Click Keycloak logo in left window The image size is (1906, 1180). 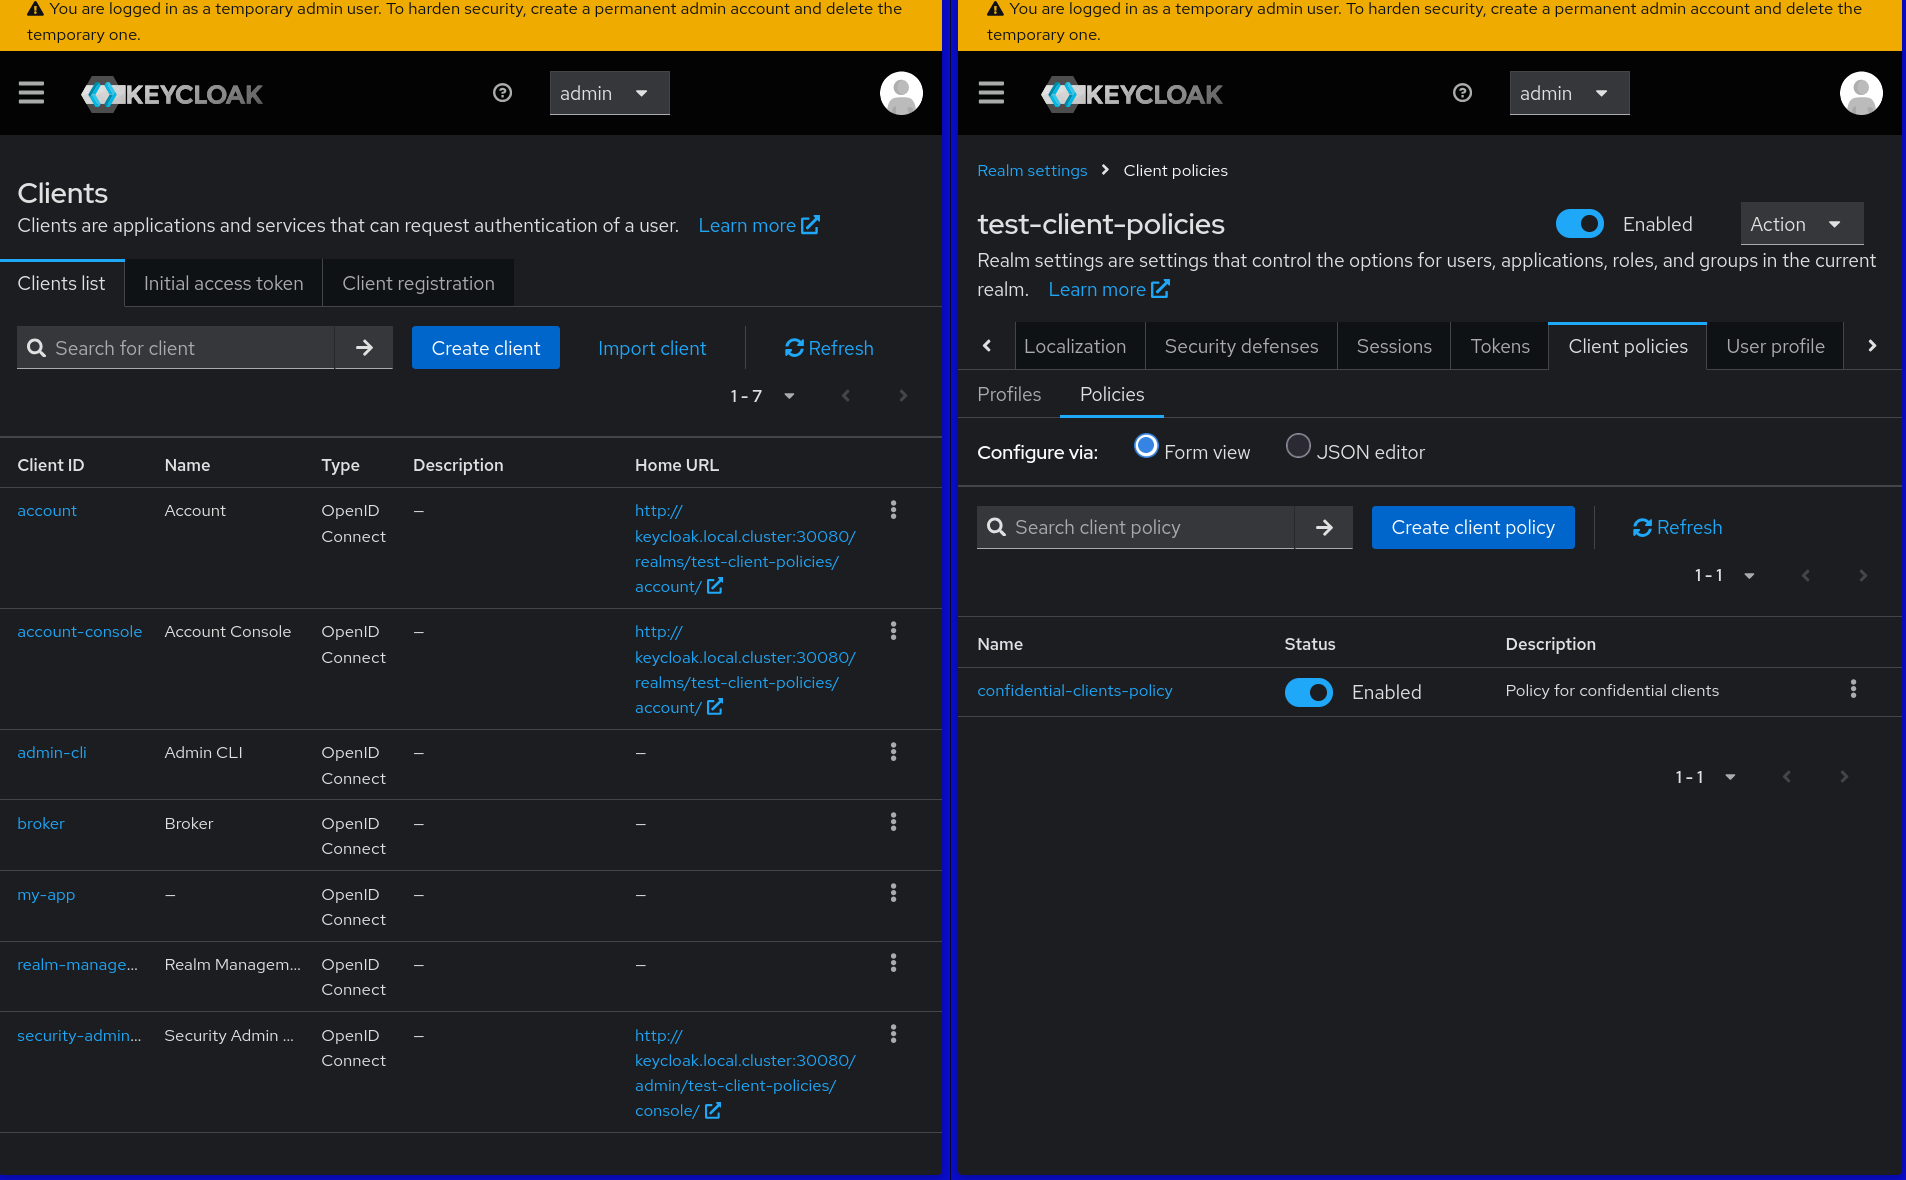[x=172, y=94]
